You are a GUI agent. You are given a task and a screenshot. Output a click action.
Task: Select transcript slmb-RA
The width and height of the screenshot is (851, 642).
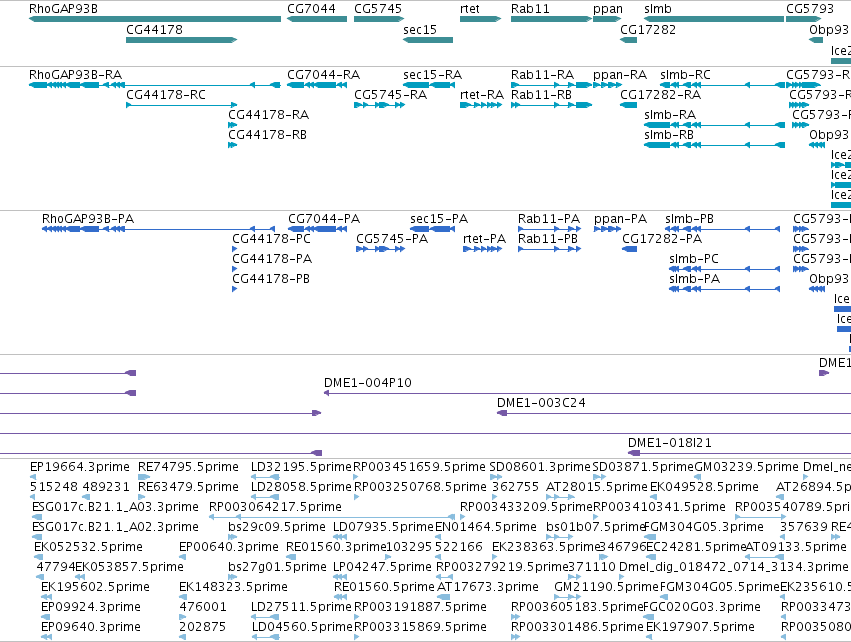(x=714, y=125)
